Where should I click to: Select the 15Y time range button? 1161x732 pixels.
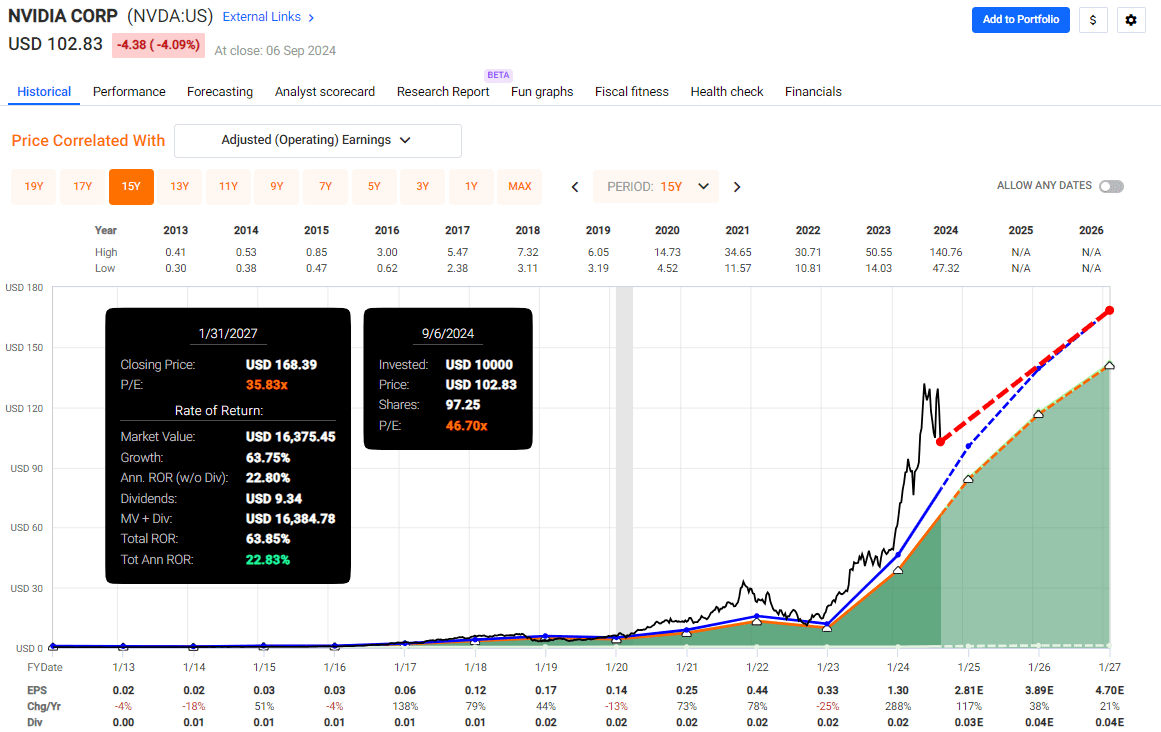pos(131,187)
